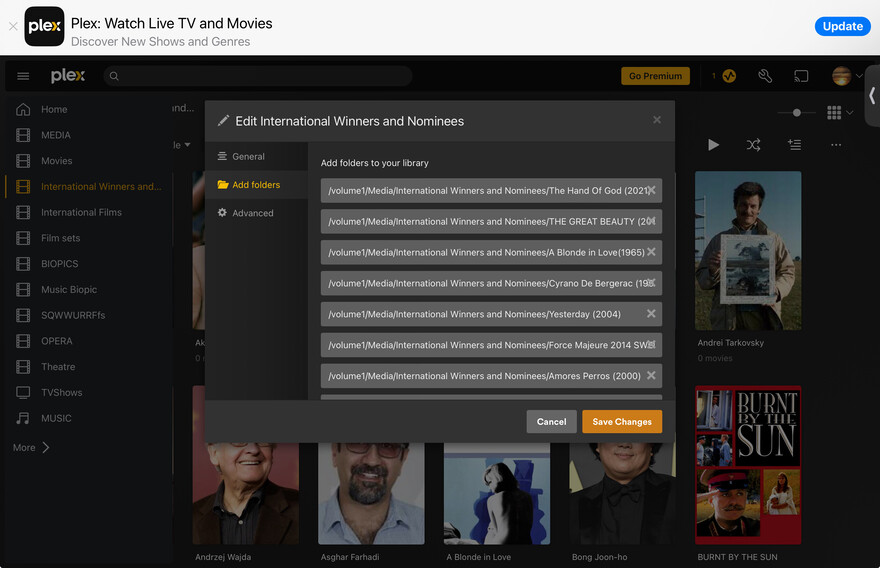Remove Amores Perros (2000) folder
Screen dimensions: 880x568
(x=651, y=375)
